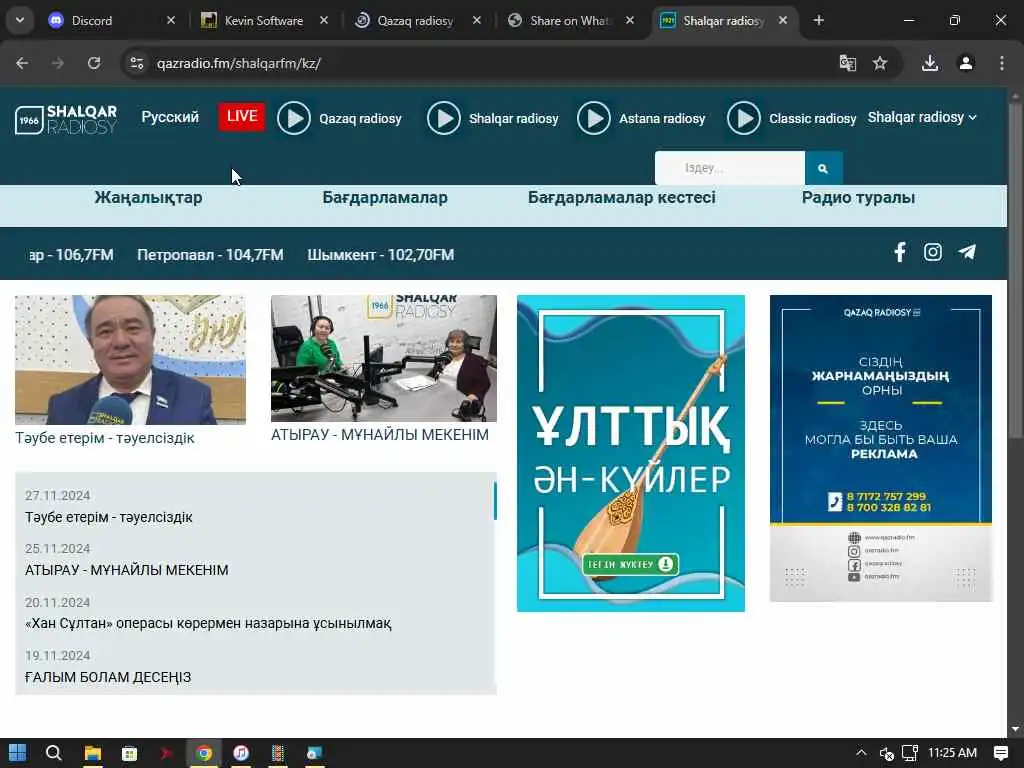Viewport: 1024px width, 768px height.
Task: Click the search input field
Action: pyautogui.click(x=729, y=168)
